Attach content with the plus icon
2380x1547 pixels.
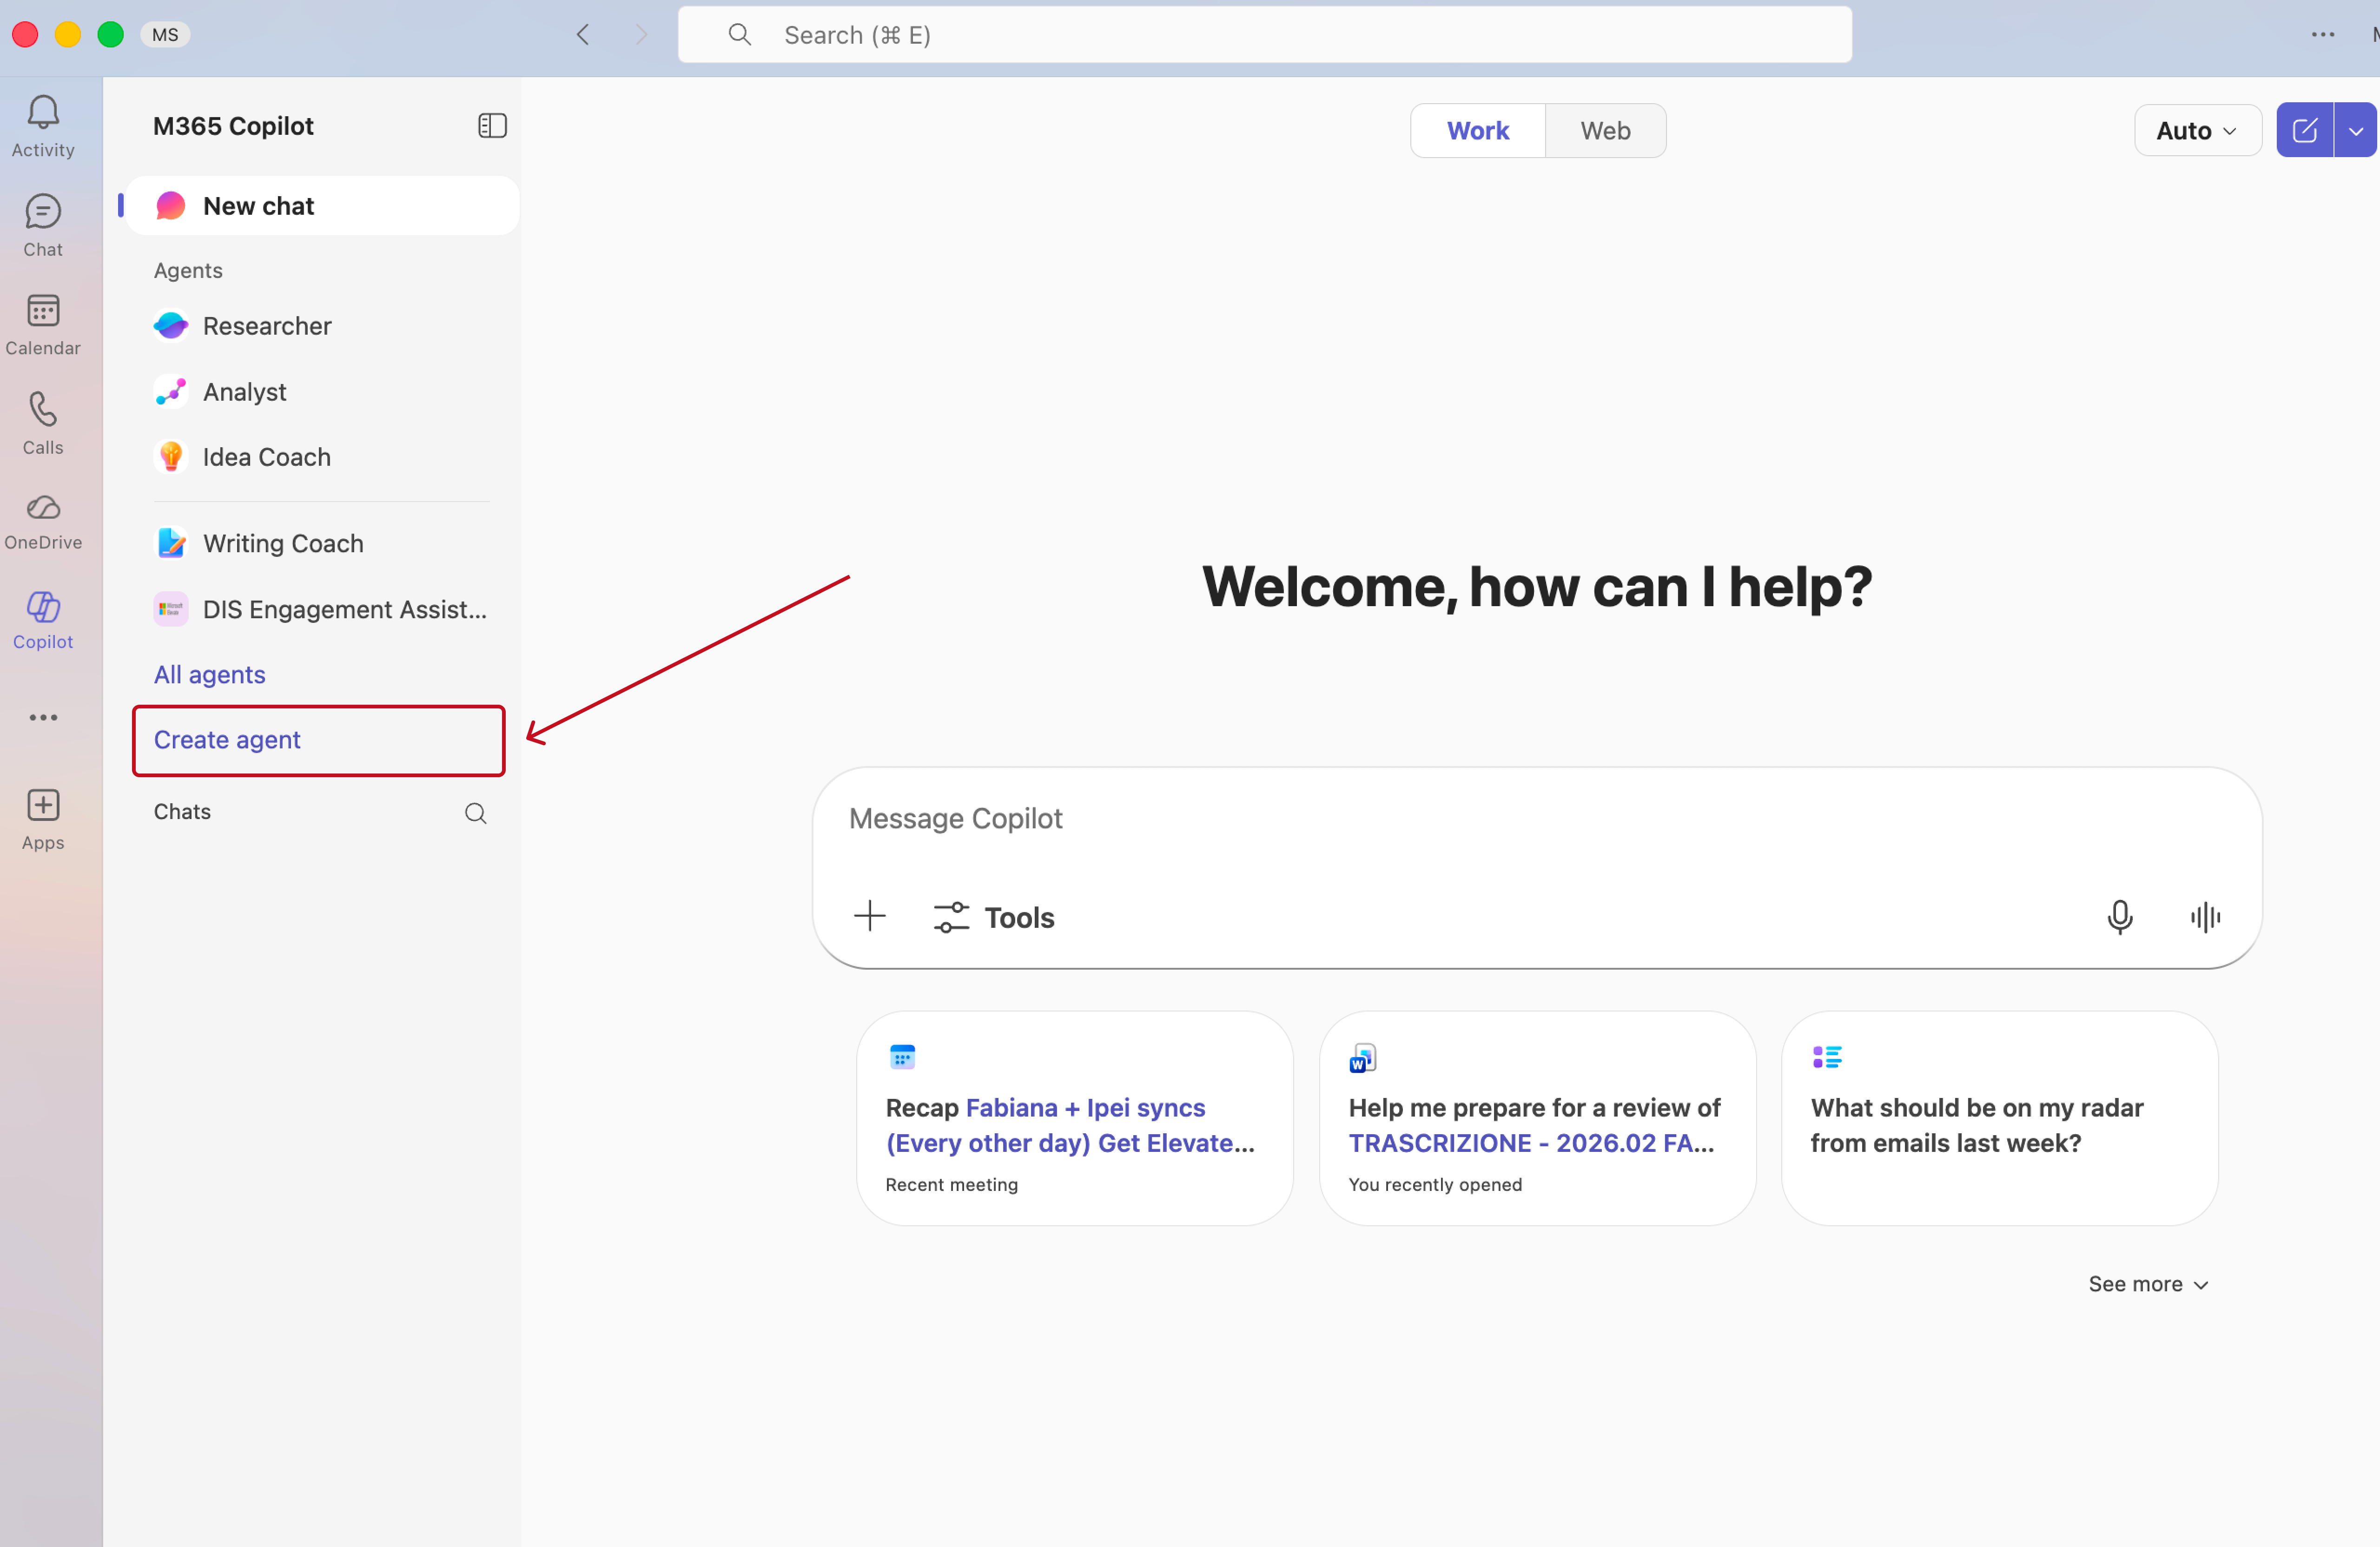(x=869, y=916)
